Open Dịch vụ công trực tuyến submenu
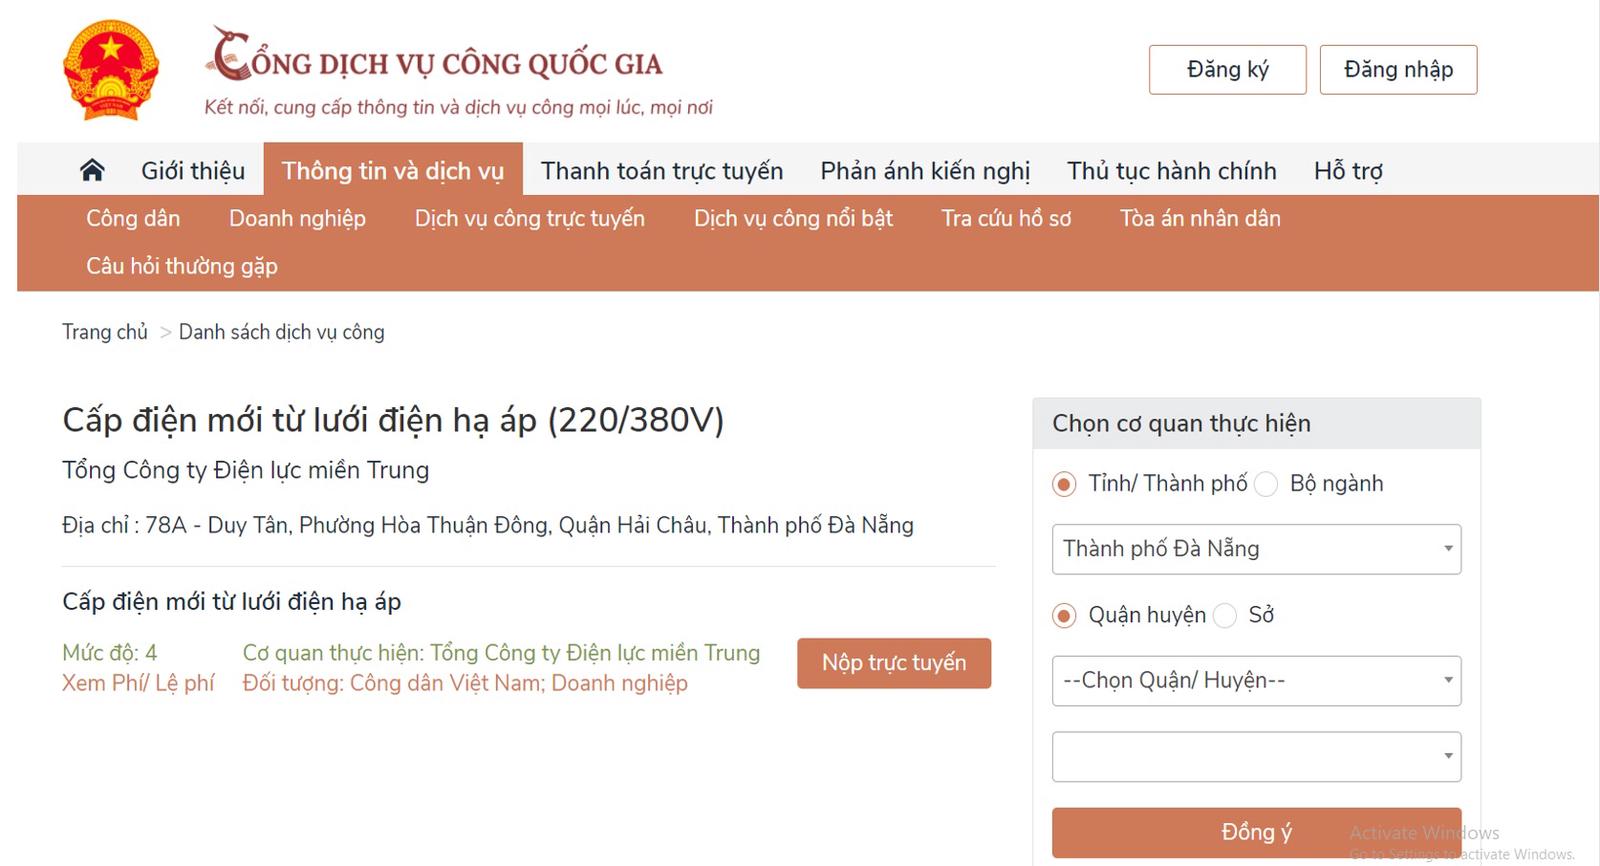This screenshot has width=1600, height=866. tap(530, 218)
